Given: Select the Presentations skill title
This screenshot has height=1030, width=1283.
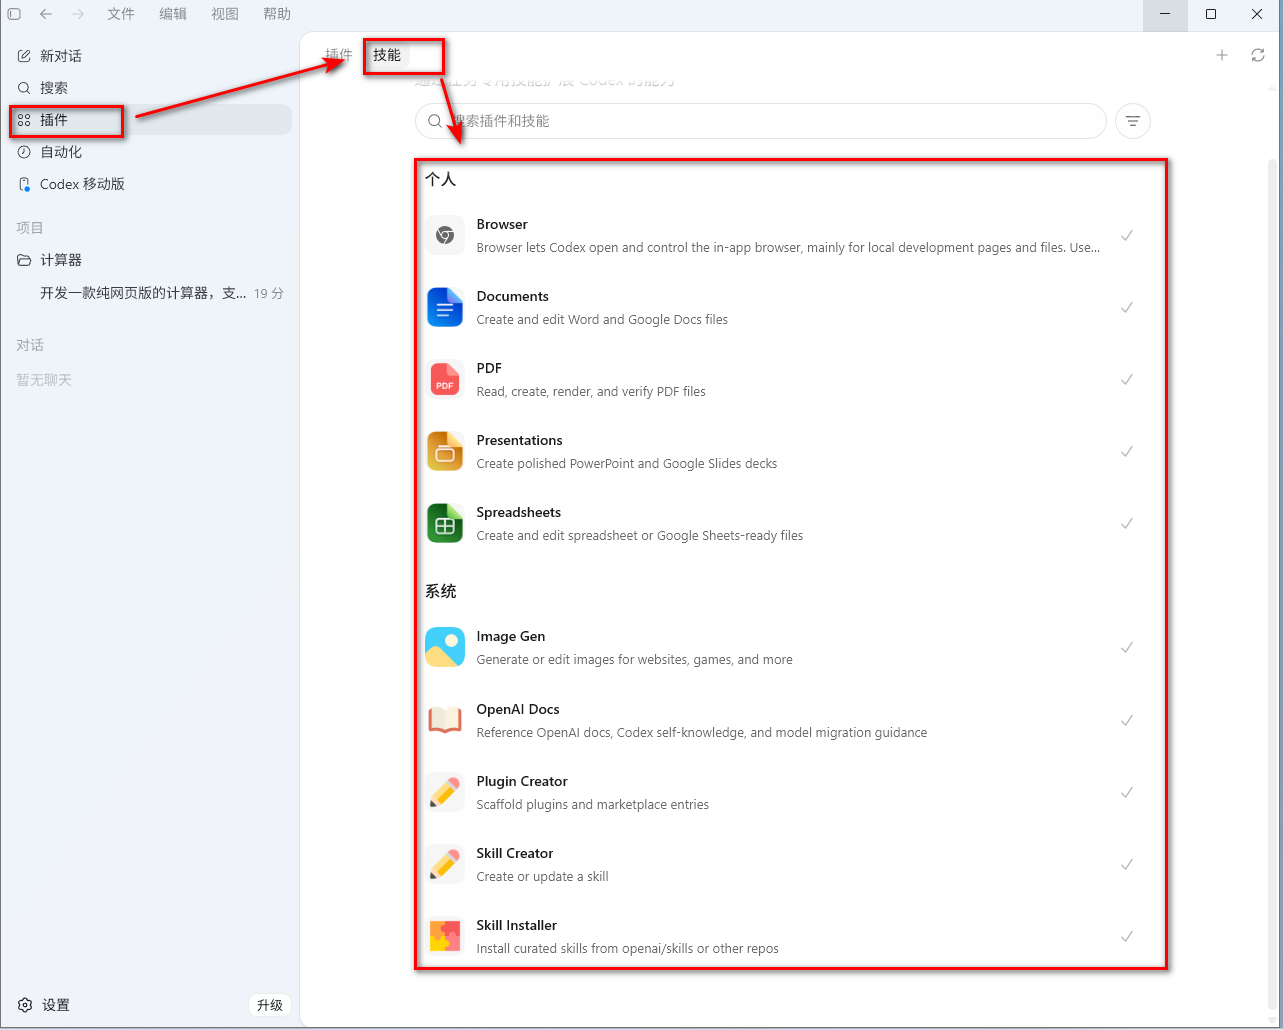Looking at the screenshot, I should point(520,440).
